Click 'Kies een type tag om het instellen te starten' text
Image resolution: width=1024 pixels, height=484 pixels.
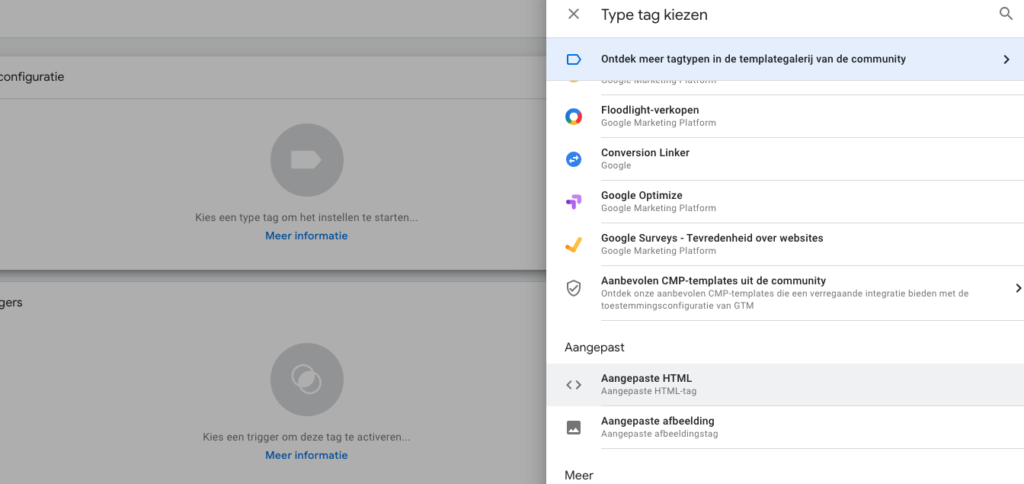pos(306,218)
